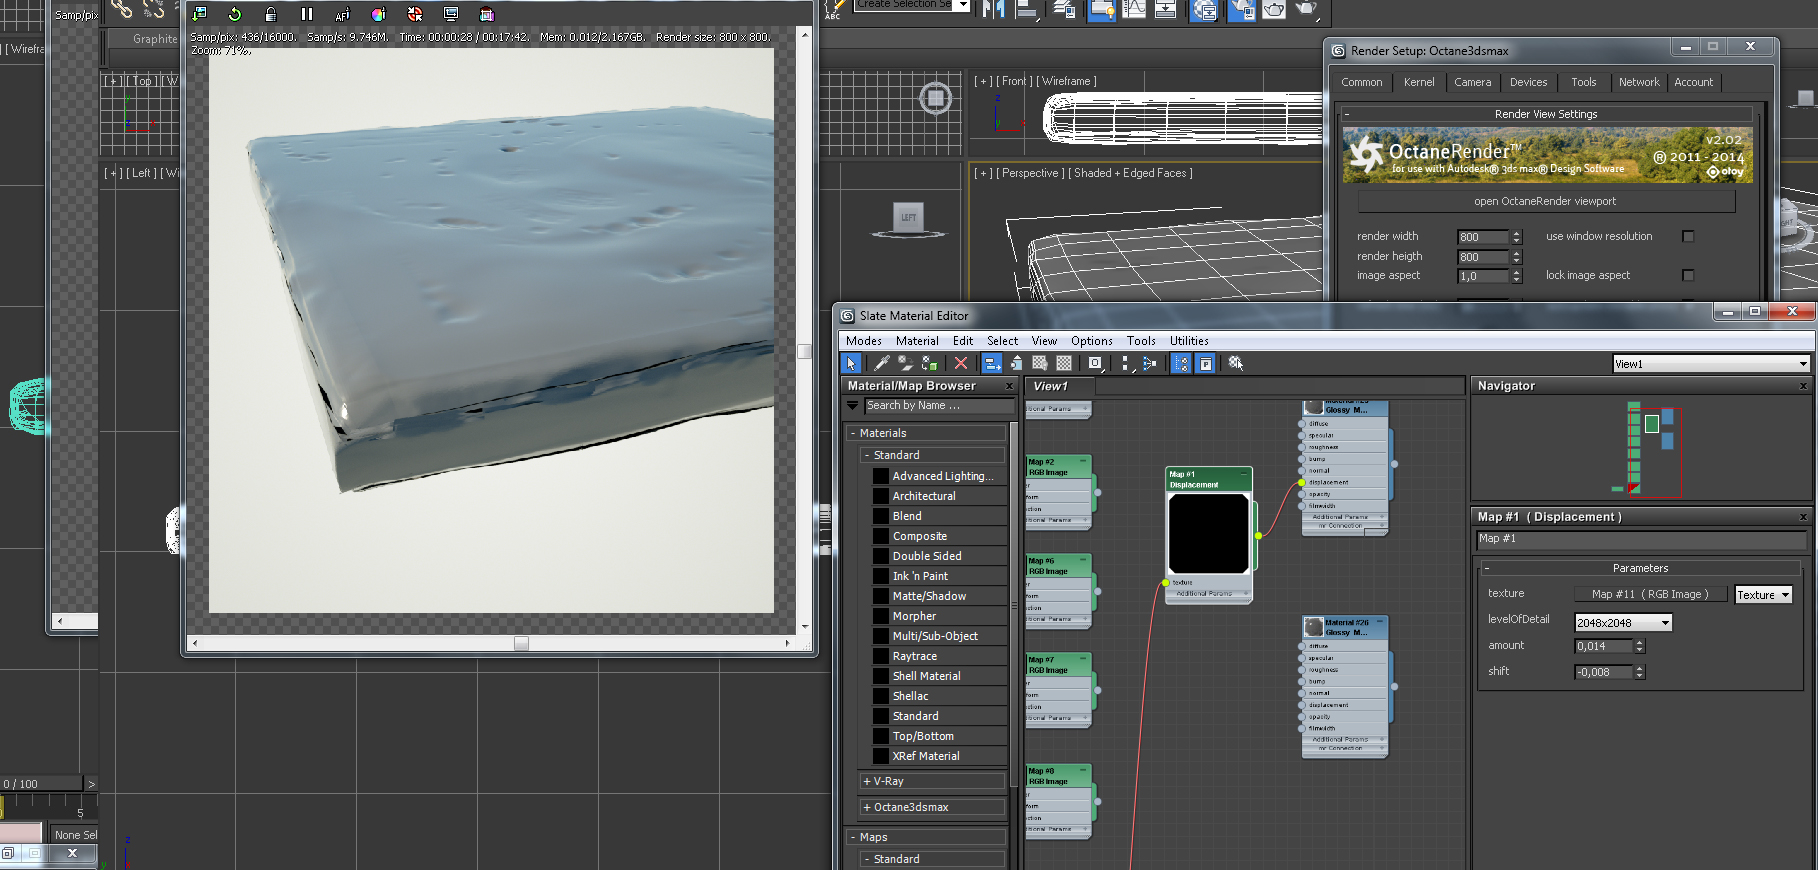Click the lock viewport padlock icon

(271, 14)
